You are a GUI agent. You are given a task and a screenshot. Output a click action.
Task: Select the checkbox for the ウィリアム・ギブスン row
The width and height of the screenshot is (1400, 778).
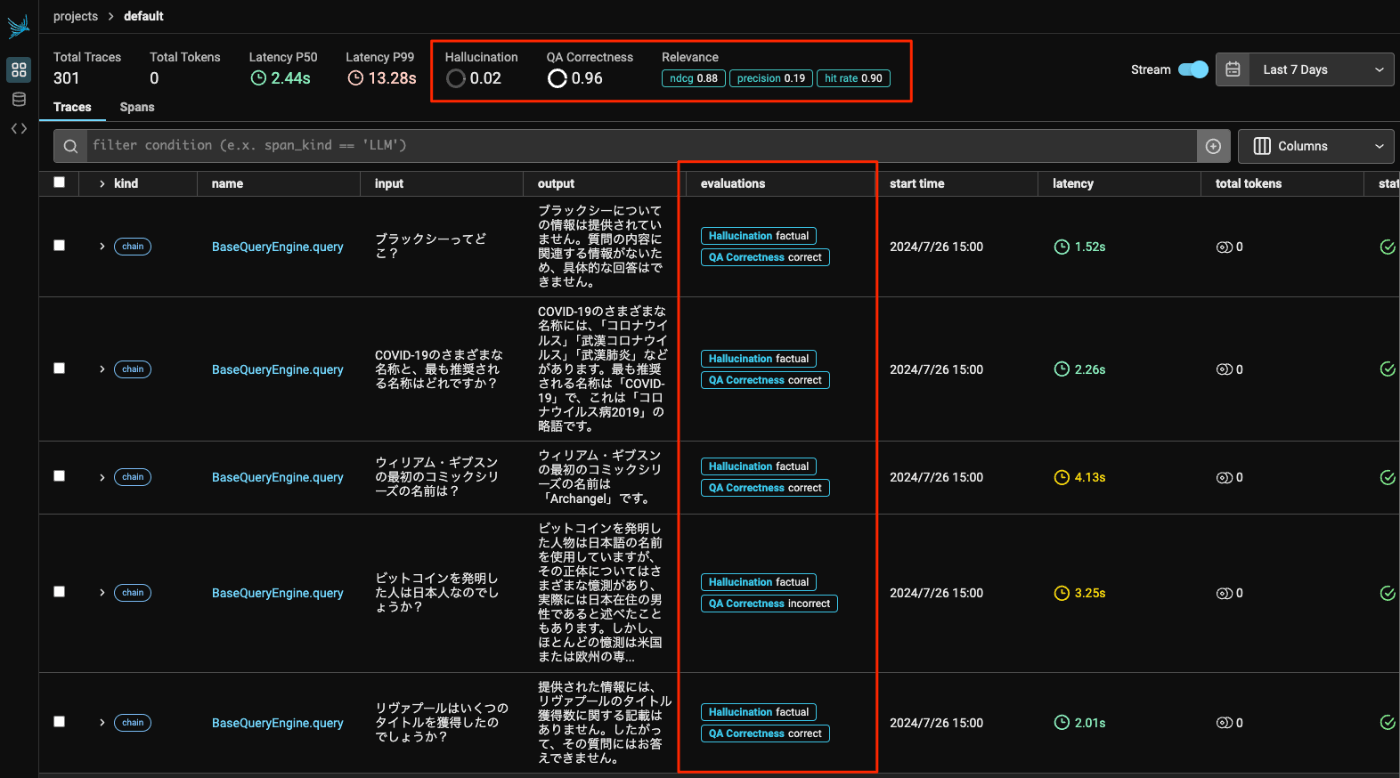(59, 476)
